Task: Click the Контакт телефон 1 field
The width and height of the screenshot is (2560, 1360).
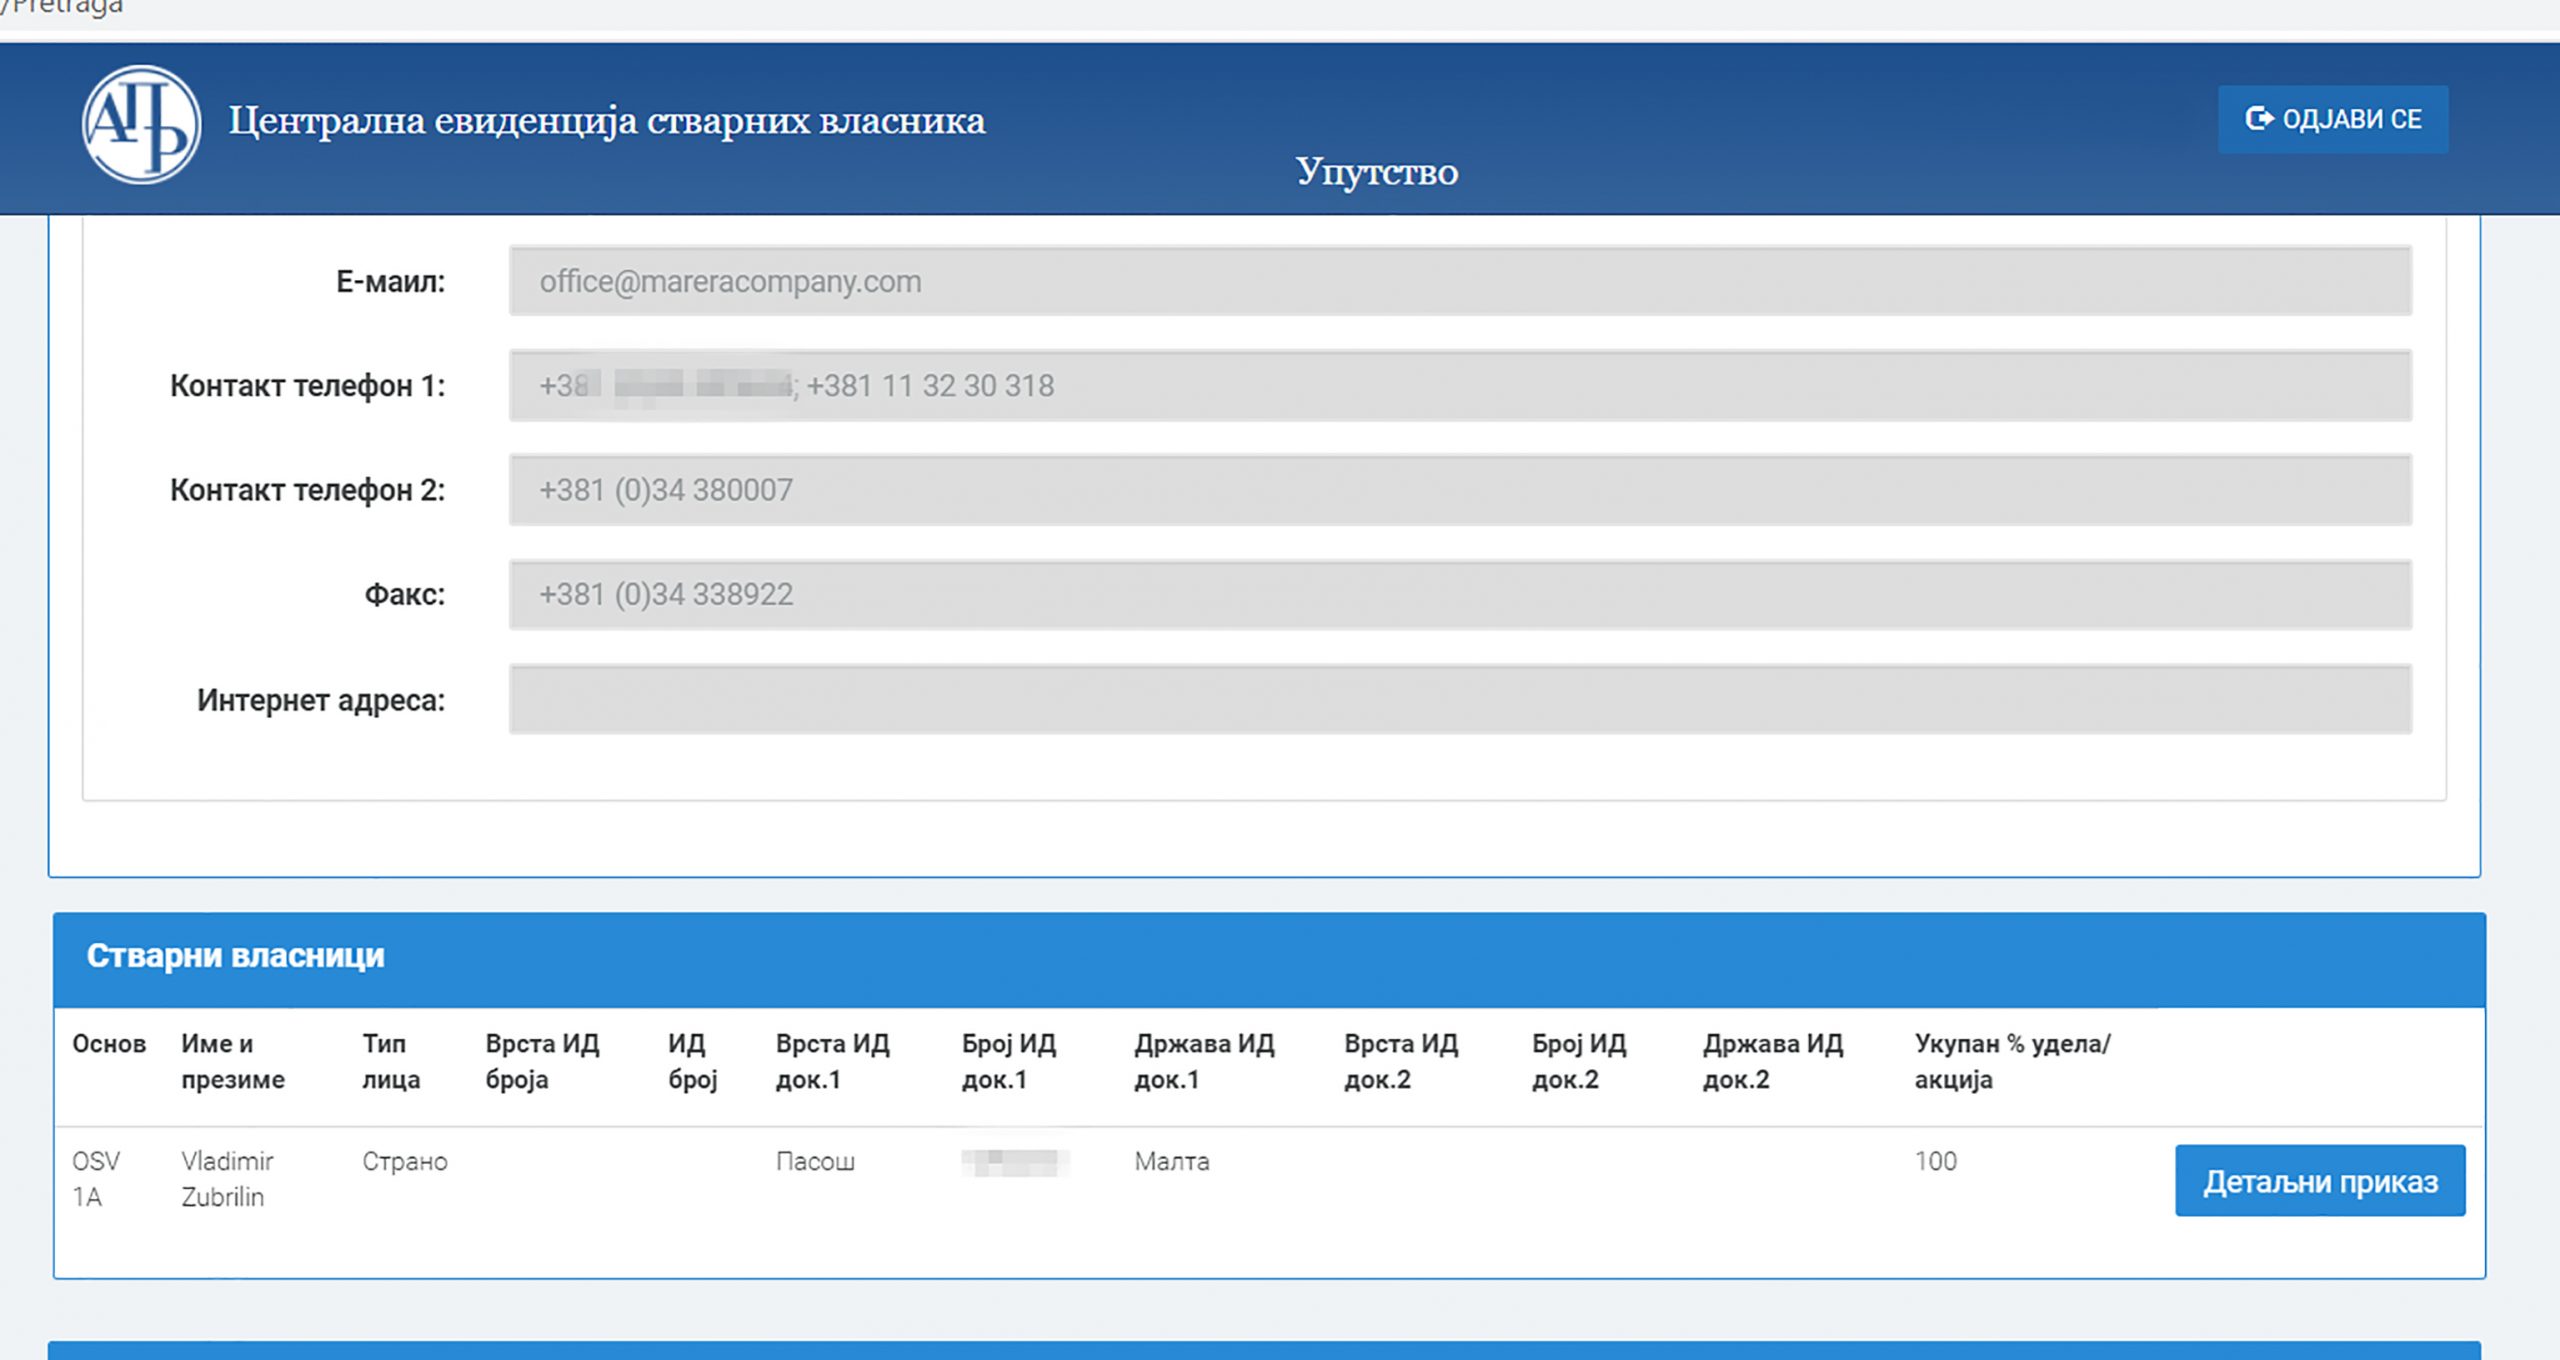Action: (x=1460, y=386)
